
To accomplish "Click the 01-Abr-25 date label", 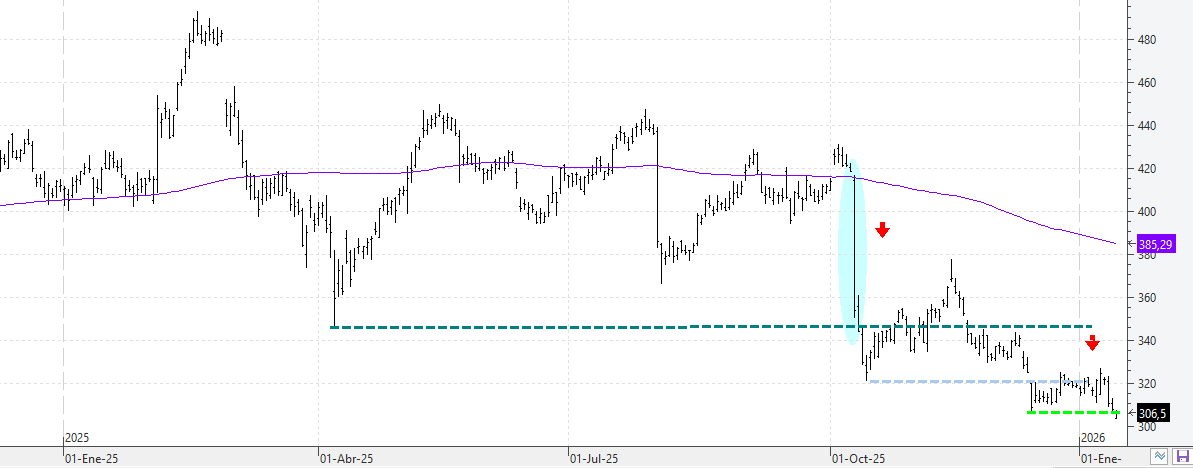I will pos(345,458).
